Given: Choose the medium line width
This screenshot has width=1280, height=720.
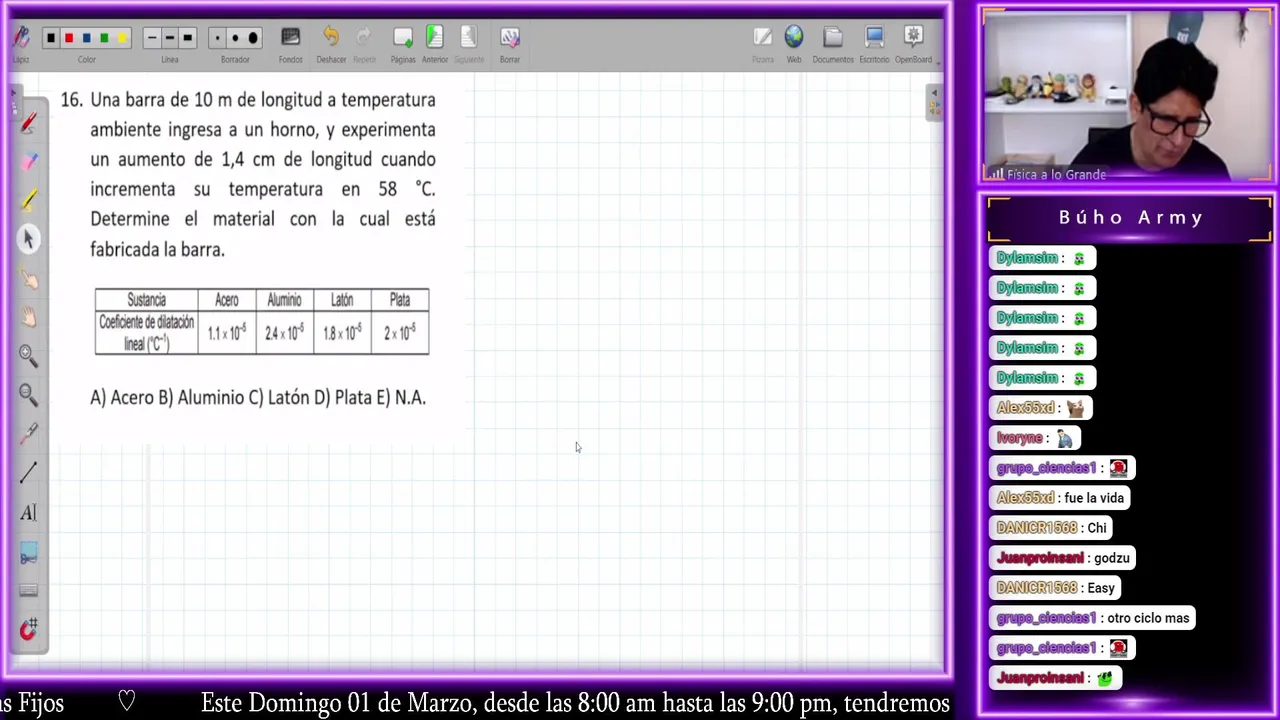Looking at the screenshot, I should pos(169,38).
